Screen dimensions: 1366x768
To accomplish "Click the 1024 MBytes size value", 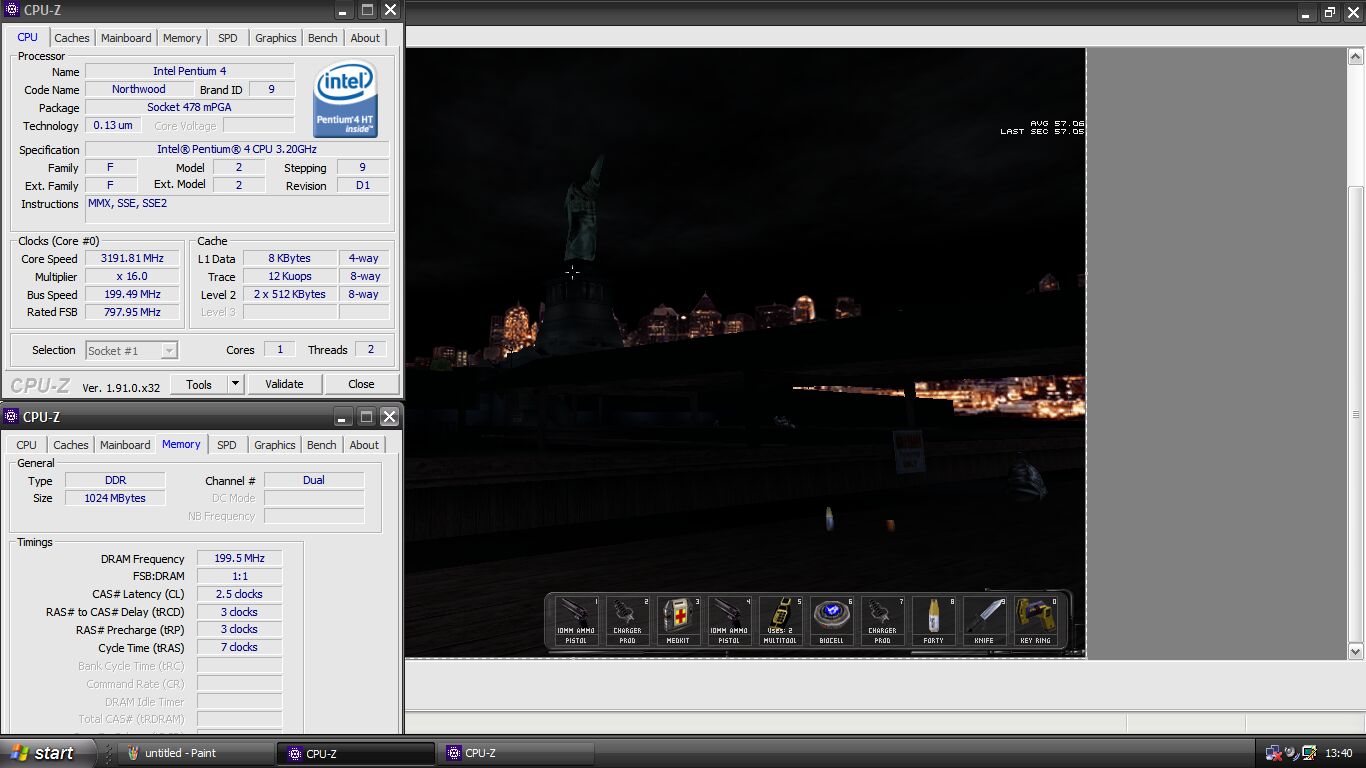I will [115, 498].
